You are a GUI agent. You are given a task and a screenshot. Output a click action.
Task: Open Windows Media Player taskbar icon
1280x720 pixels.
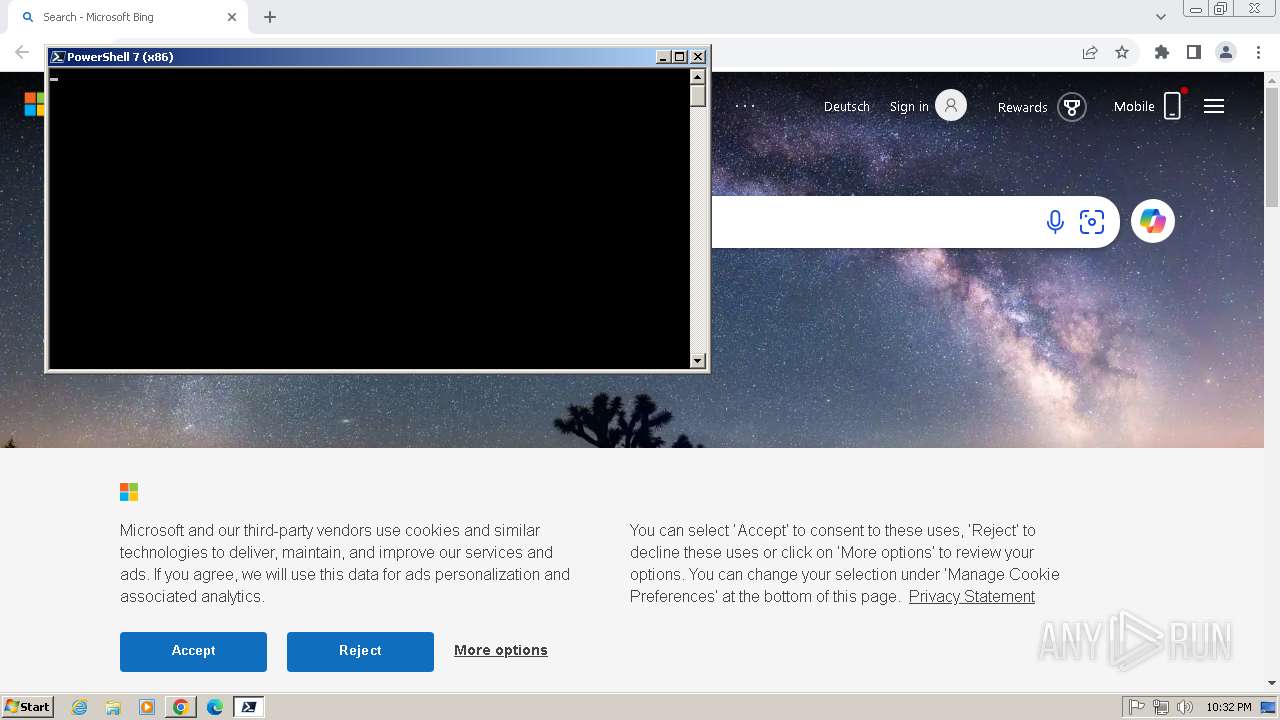click(147, 707)
